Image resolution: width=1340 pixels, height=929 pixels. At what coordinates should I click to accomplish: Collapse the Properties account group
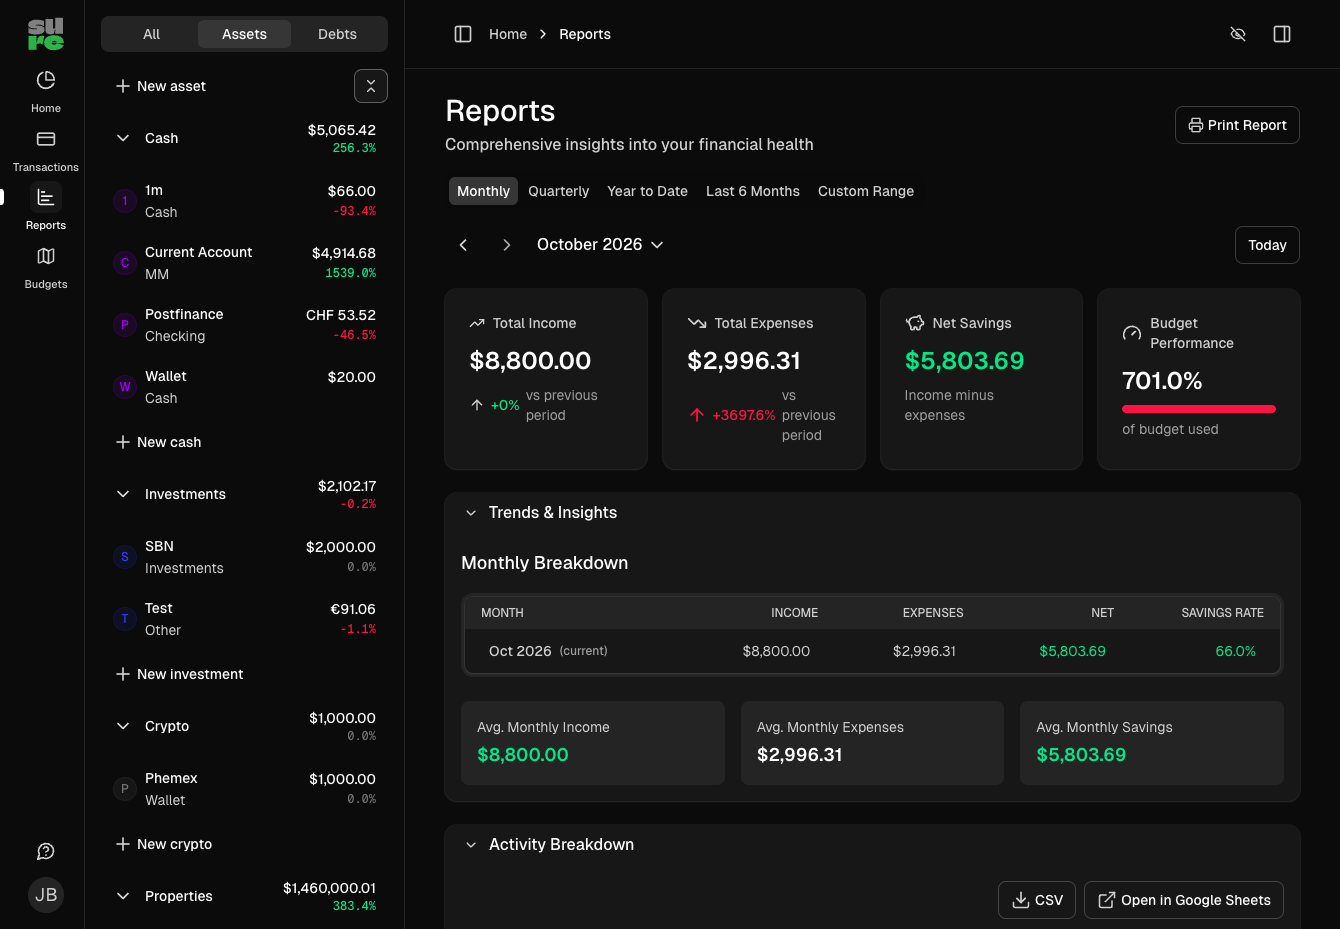123,896
